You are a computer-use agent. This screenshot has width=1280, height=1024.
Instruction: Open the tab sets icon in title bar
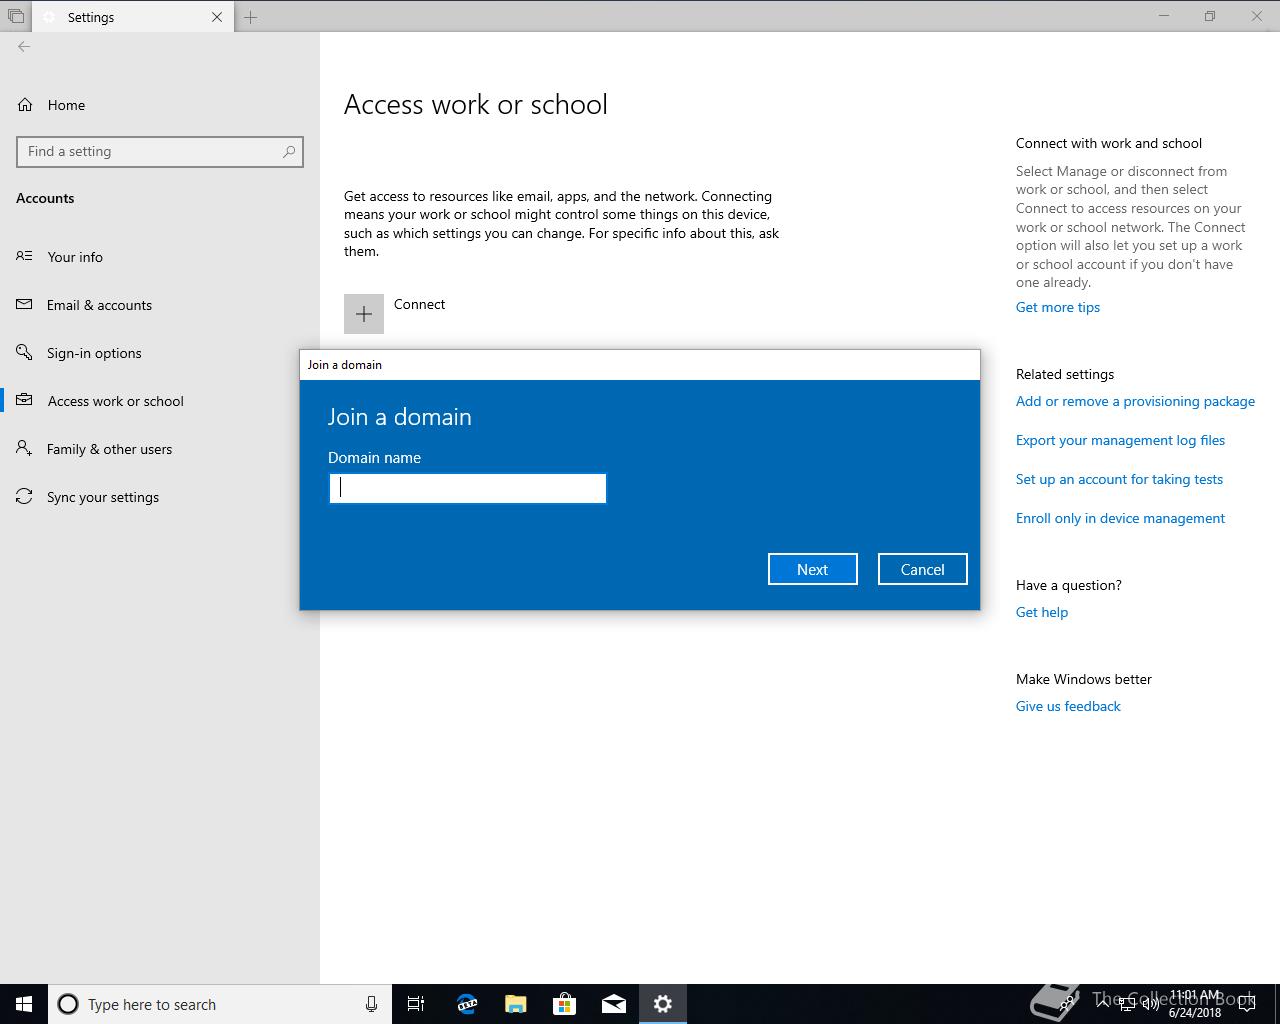click(16, 17)
